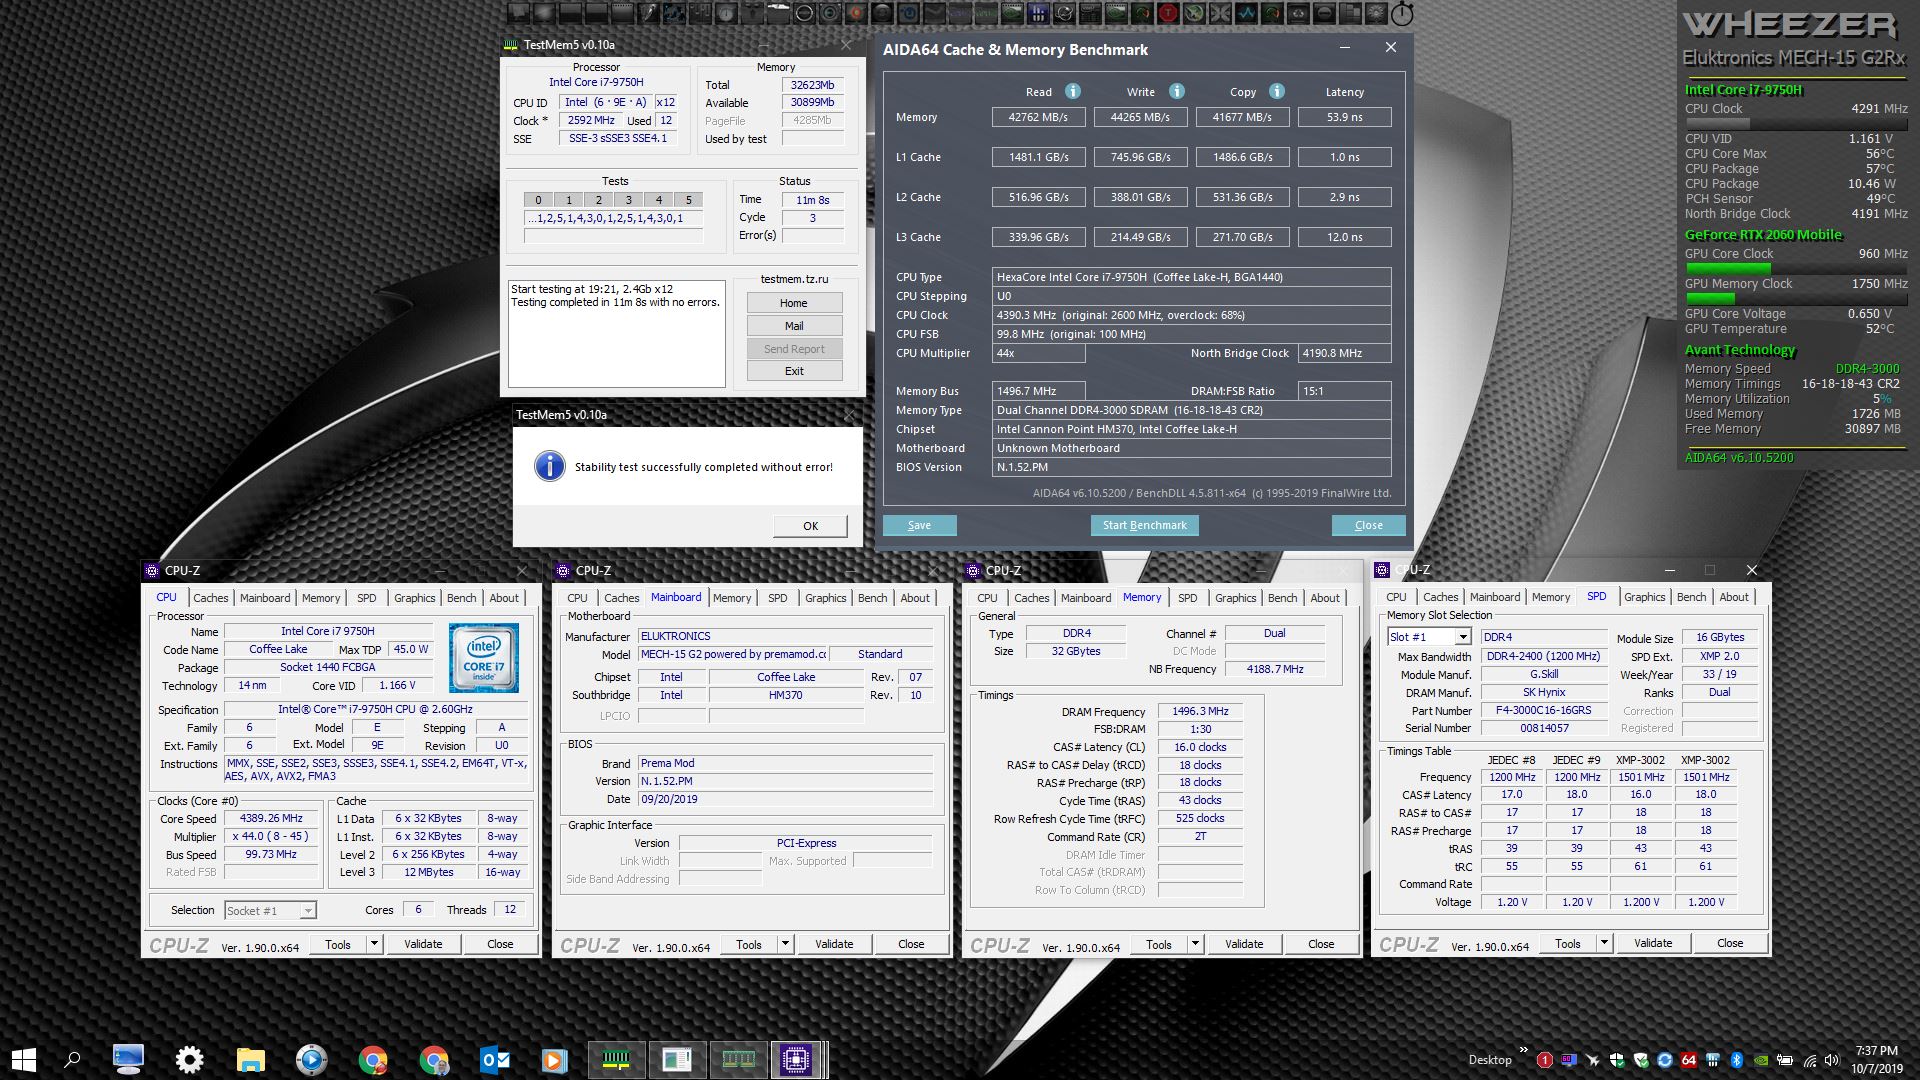
Task: Open Bench tab in Memory CPU-Z window
Action: tap(1282, 598)
